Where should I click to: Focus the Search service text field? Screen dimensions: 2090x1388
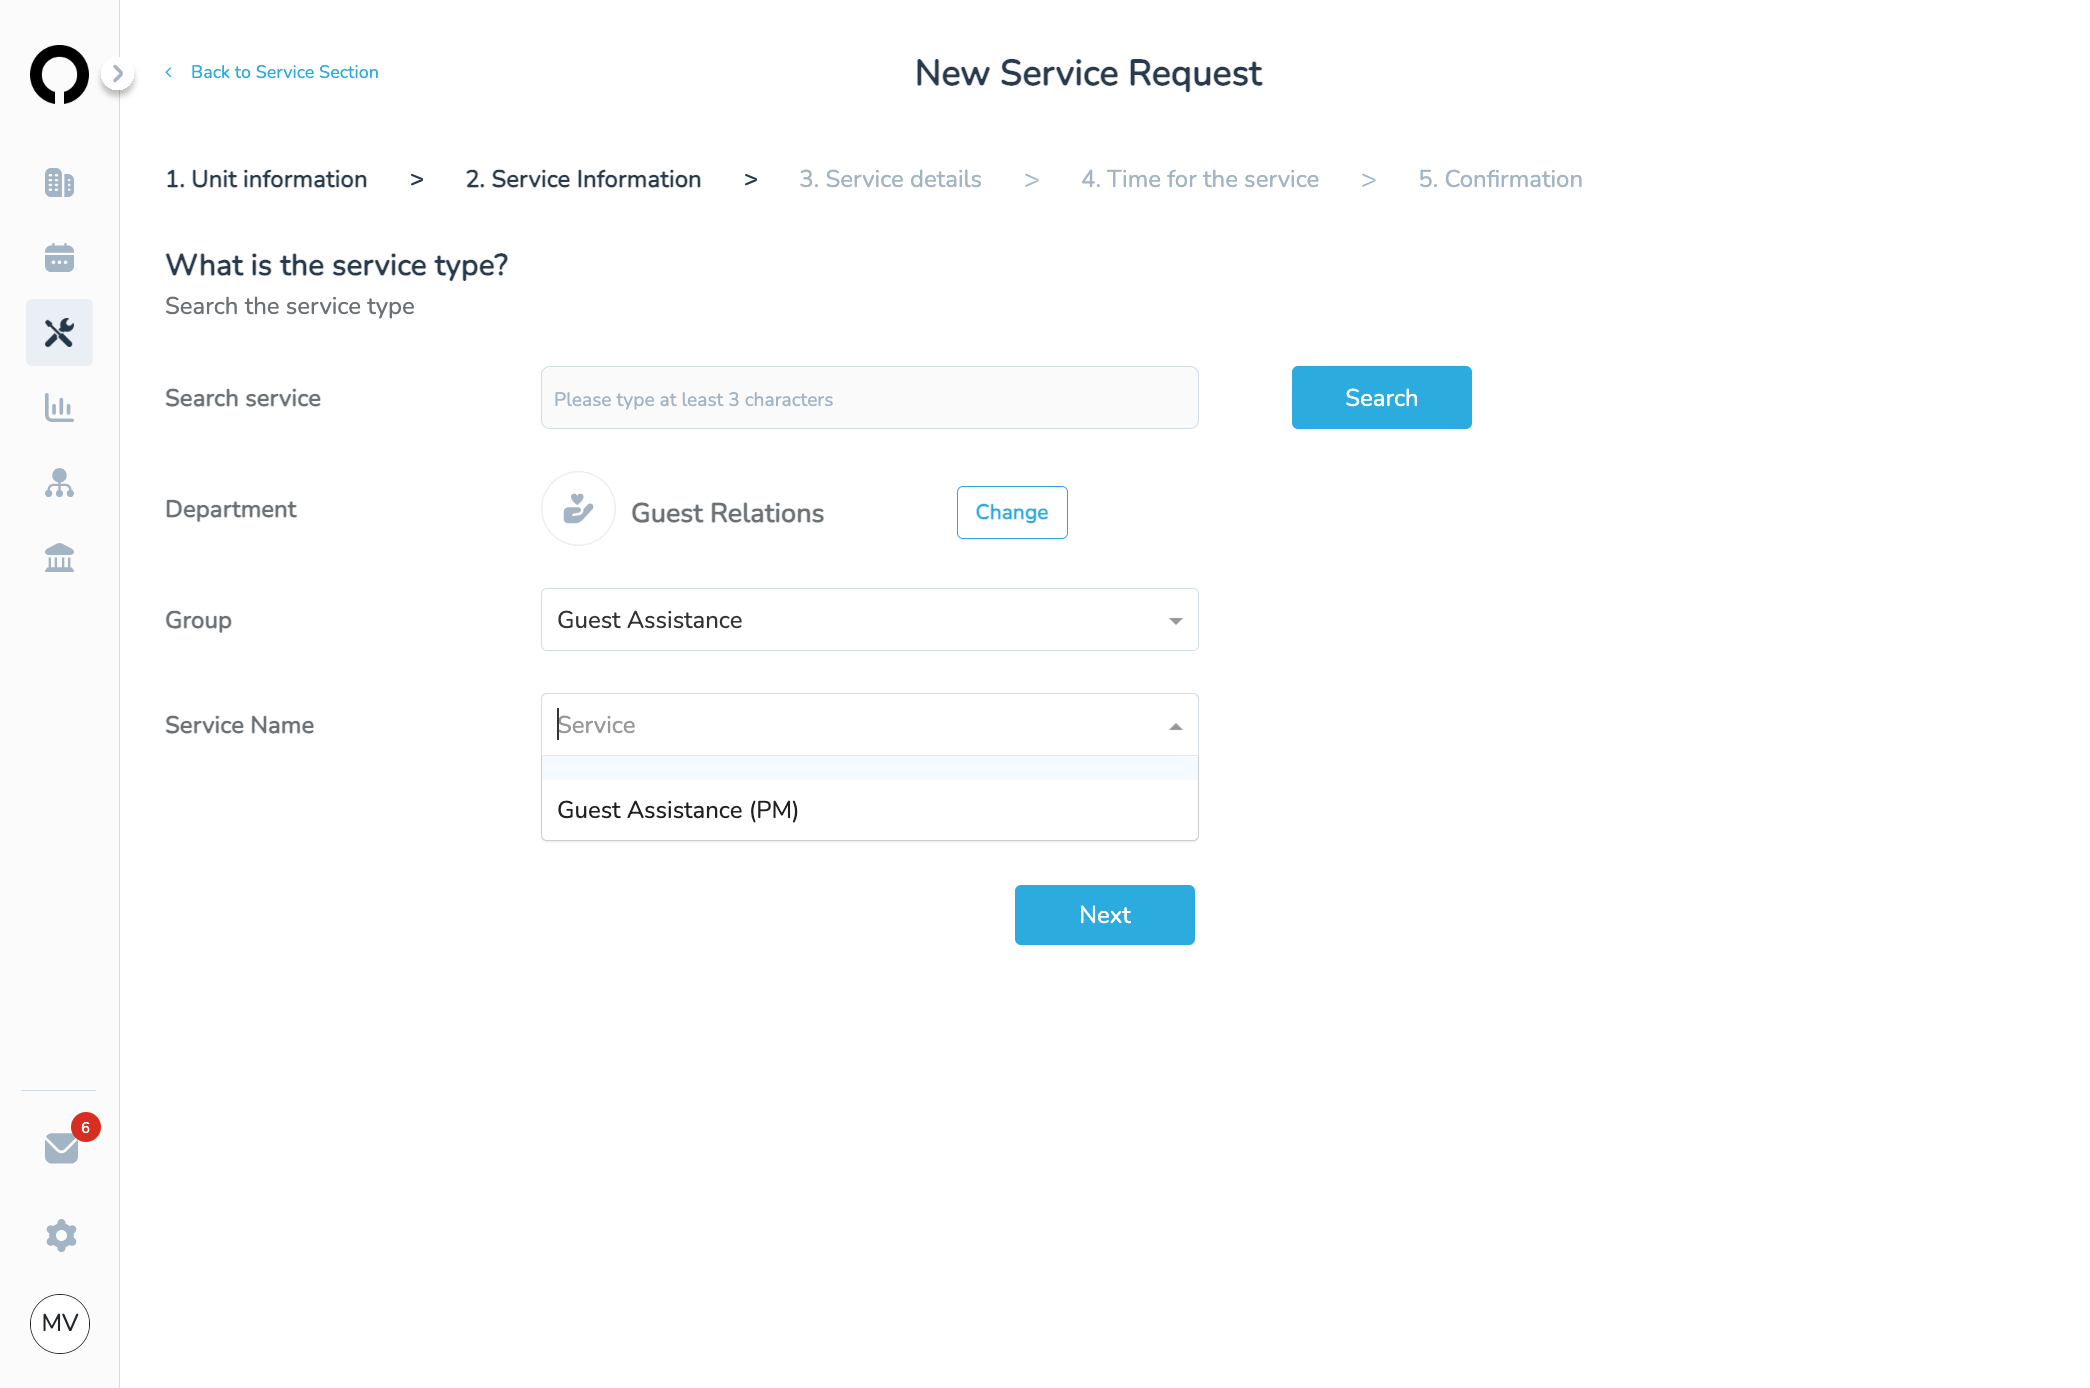click(x=870, y=398)
